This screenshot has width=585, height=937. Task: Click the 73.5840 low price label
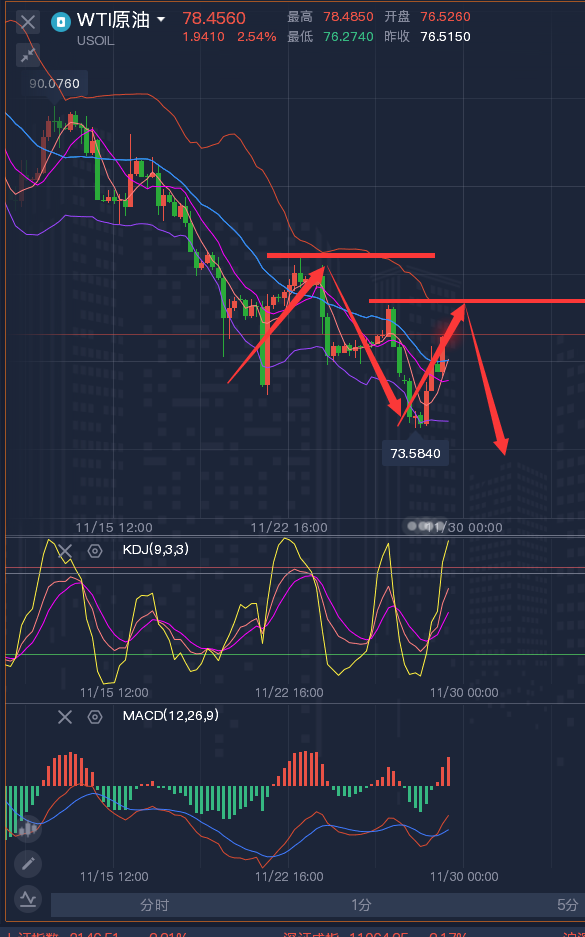pos(415,454)
